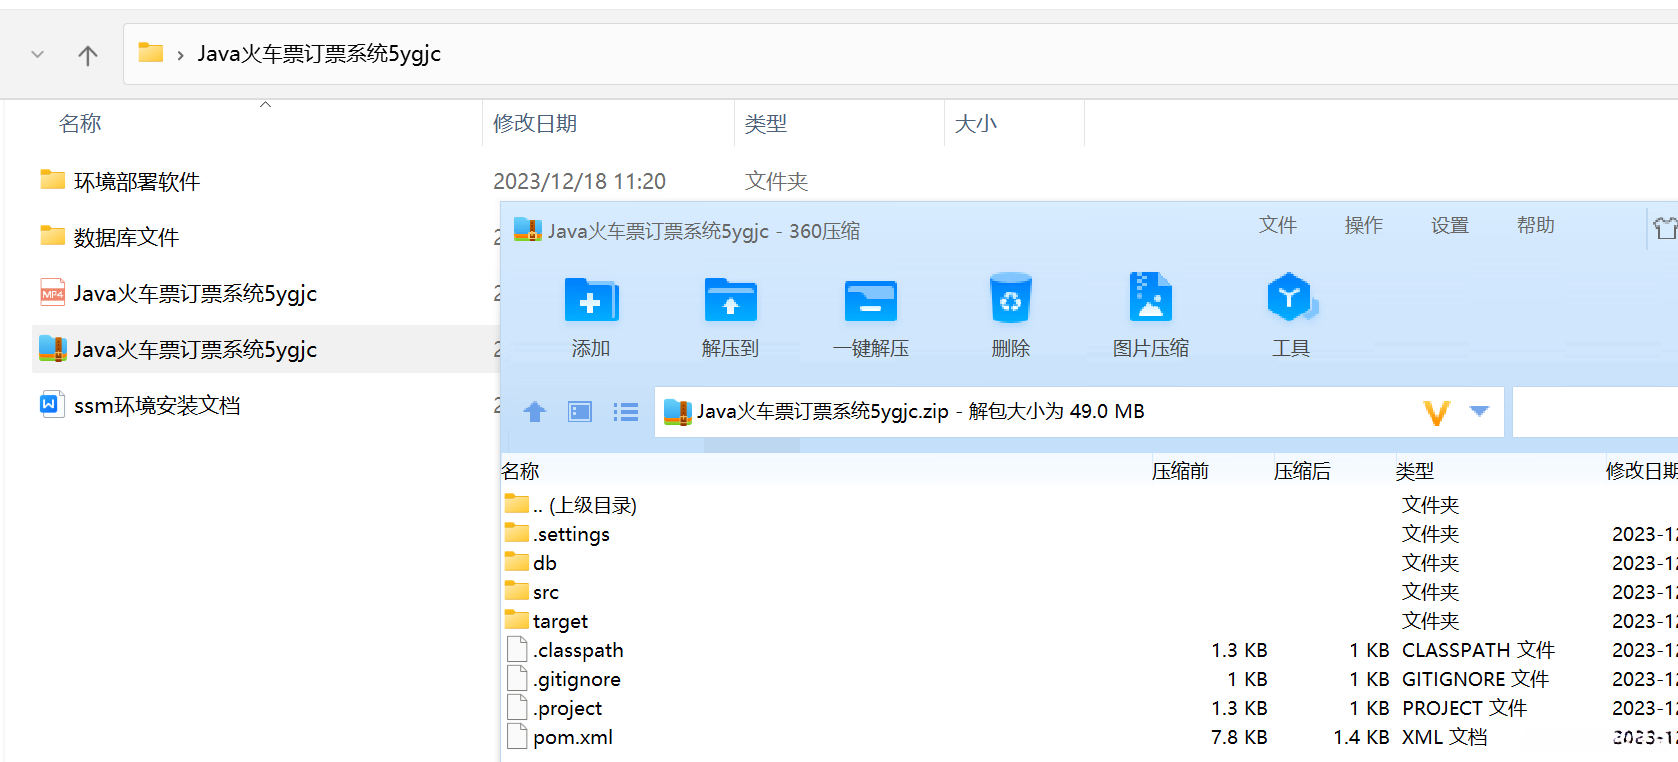This screenshot has height=762, width=1678.
Task: Sort Explorer by 大小 column
Action: point(976,123)
